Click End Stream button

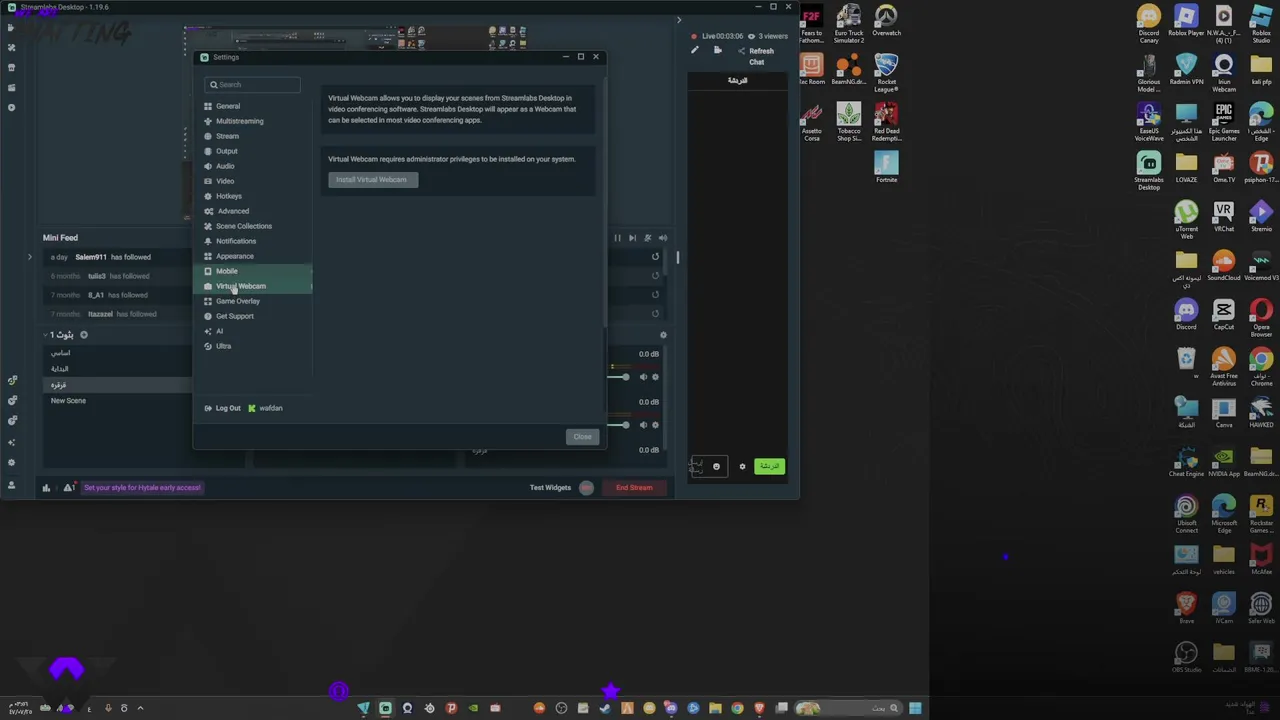634,488
